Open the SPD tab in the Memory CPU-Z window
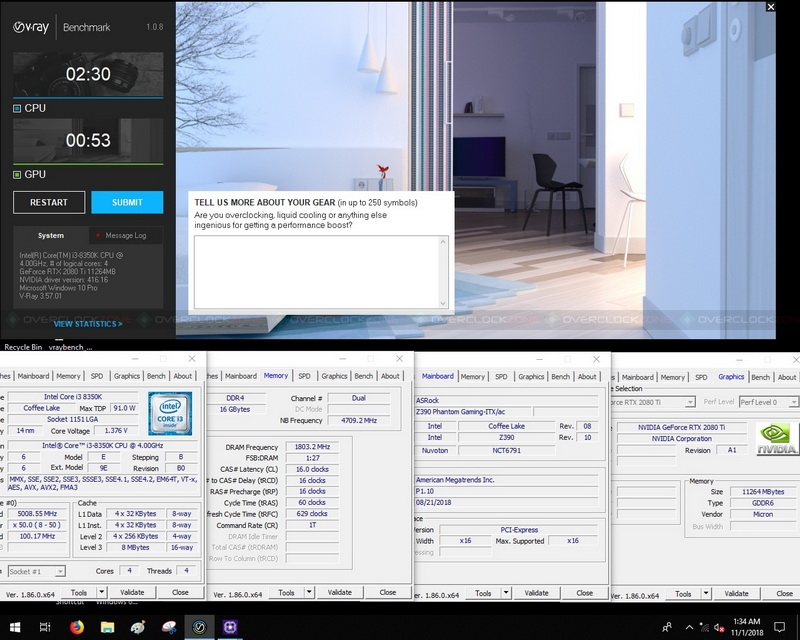The width and height of the screenshot is (800, 640). coord(304,376)
